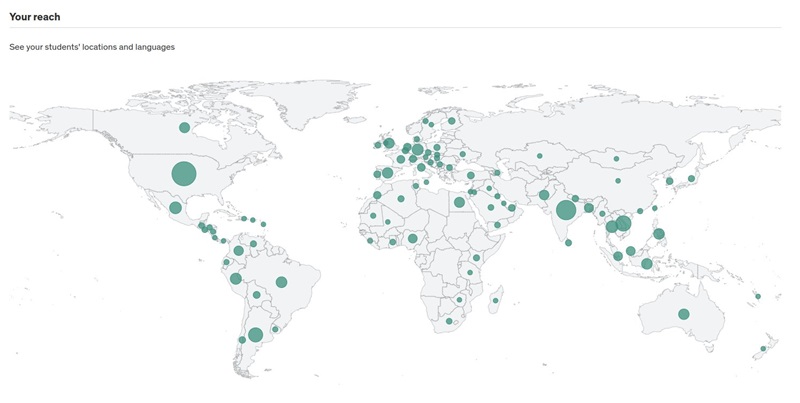
Task: Click the South Africa bubble
Action: tap(450, 321)
